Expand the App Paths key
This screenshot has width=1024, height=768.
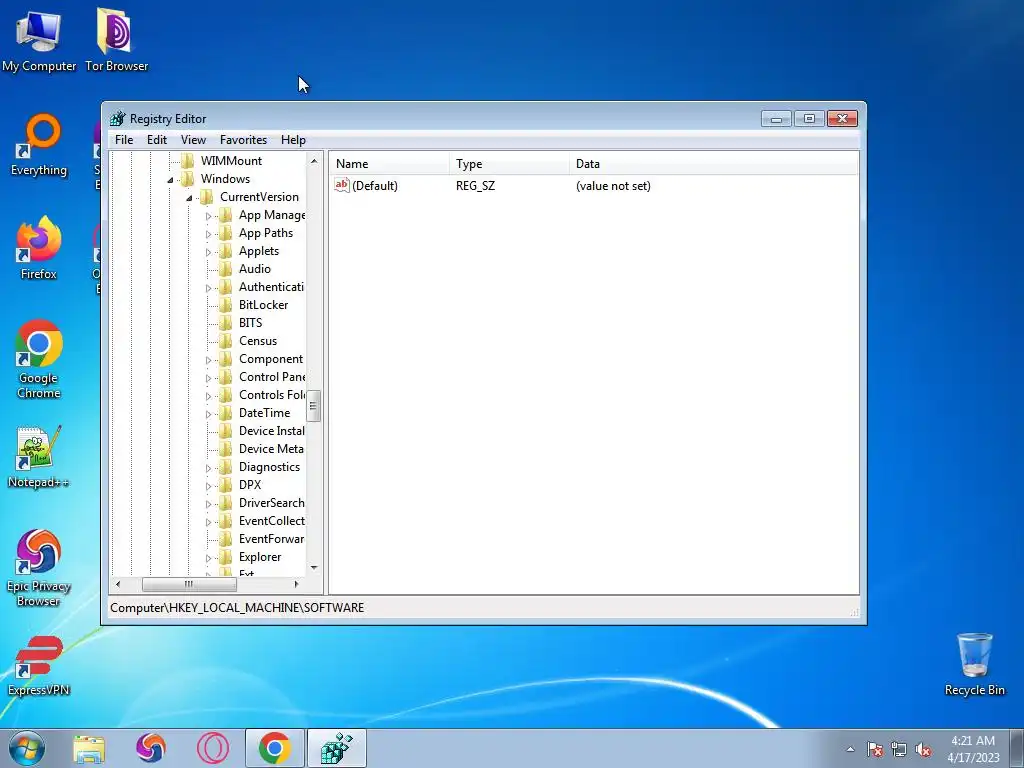208,234
